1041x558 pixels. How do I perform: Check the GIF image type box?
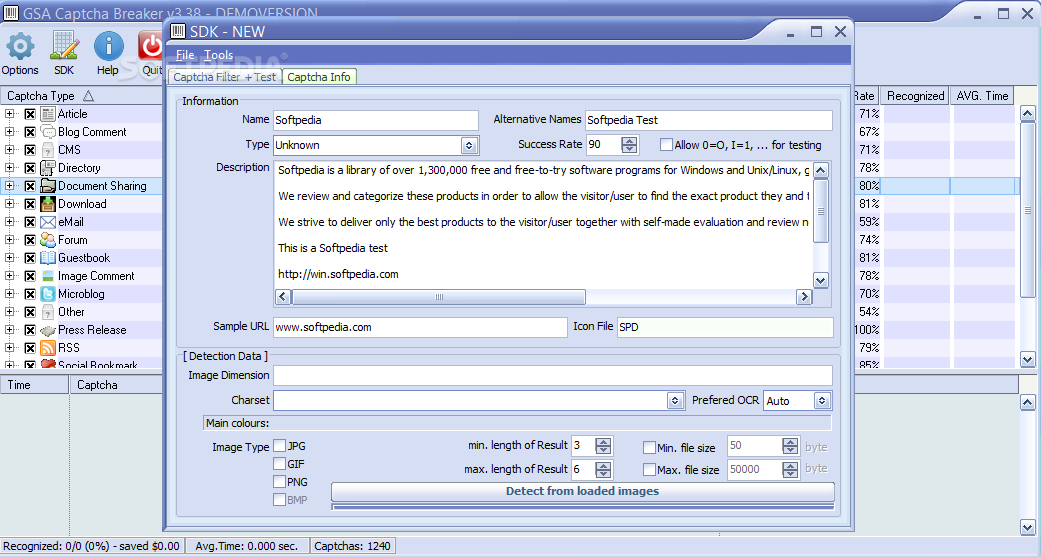point(280,464)
